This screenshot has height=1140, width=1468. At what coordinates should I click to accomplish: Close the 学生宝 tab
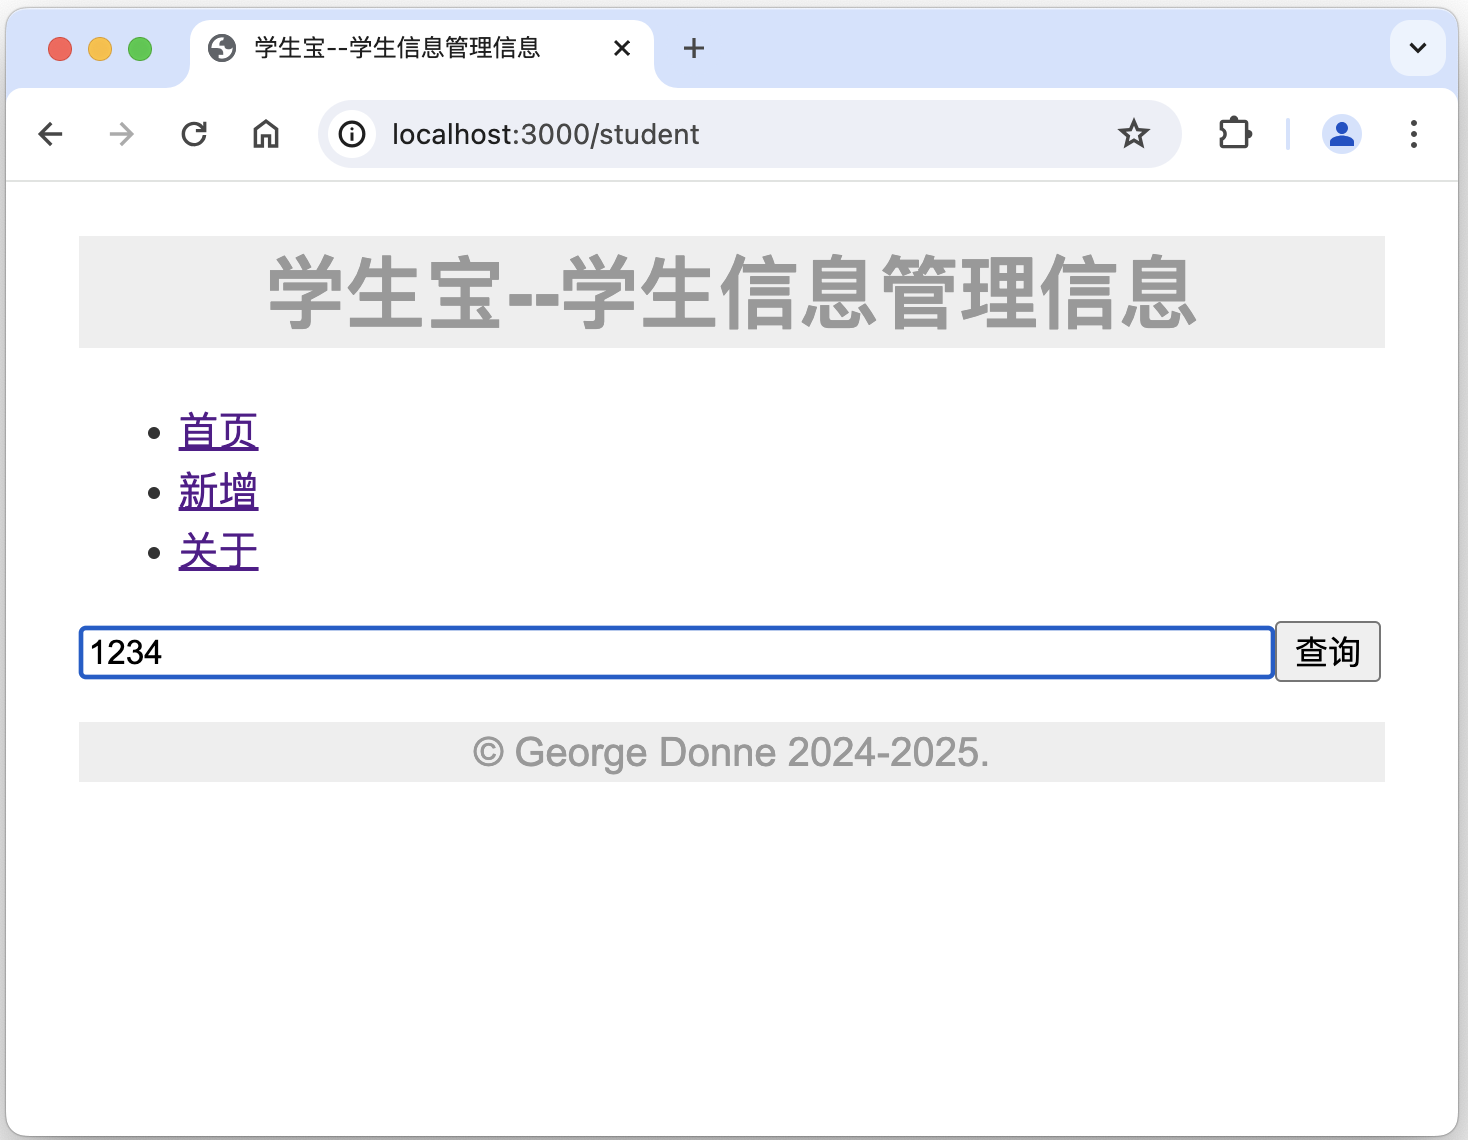pyautogui.click(x=622, y=48)
